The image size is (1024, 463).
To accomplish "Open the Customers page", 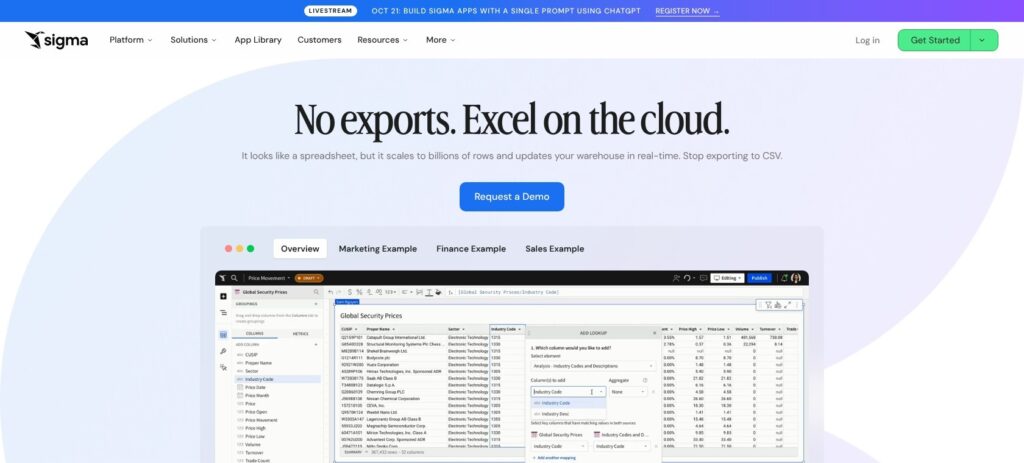I will tap(319, 40).
